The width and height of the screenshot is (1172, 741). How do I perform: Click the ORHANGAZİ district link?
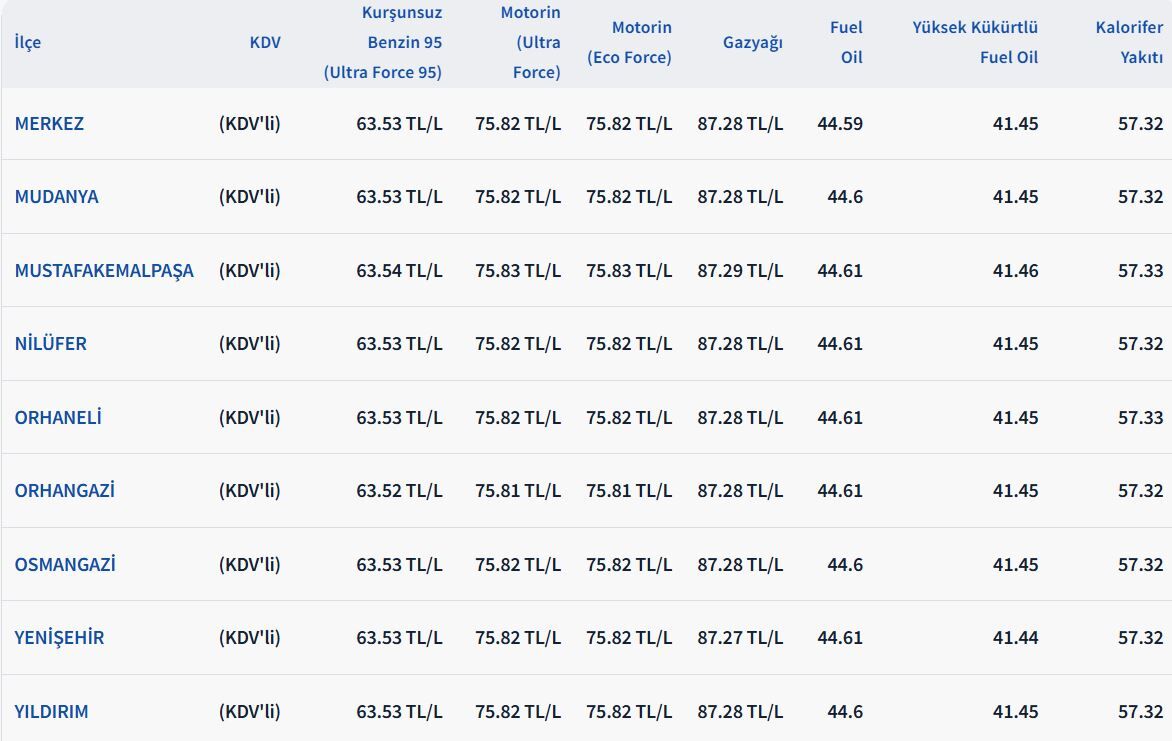pos(64,491)
